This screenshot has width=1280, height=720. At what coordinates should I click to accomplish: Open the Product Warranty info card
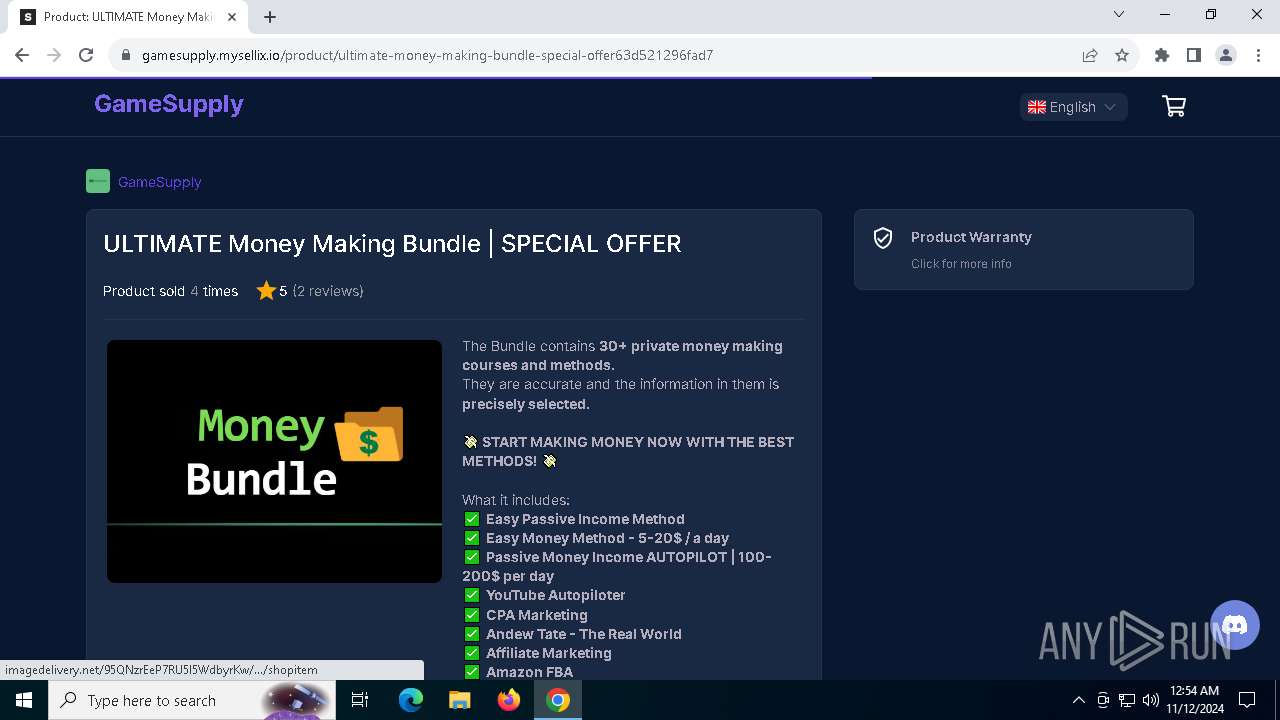click(x=1024, y=249)
